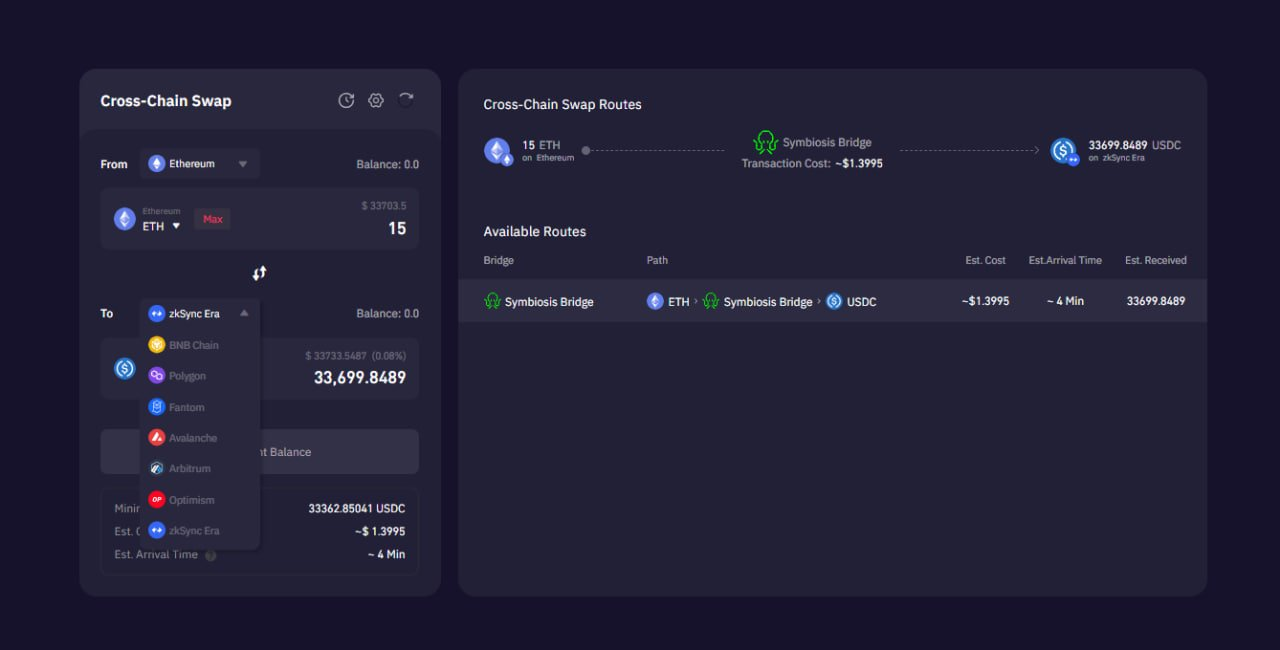Viewport: 1280px width, 650px height.
Task: Click the Bridge column header
Action: coord(499,260)
